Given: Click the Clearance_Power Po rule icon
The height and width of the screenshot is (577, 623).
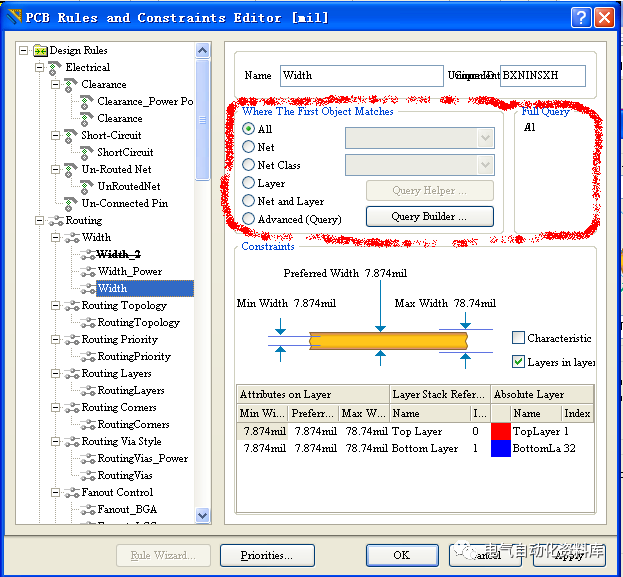Looking at the screenshot, I should (x=87, y=102).
